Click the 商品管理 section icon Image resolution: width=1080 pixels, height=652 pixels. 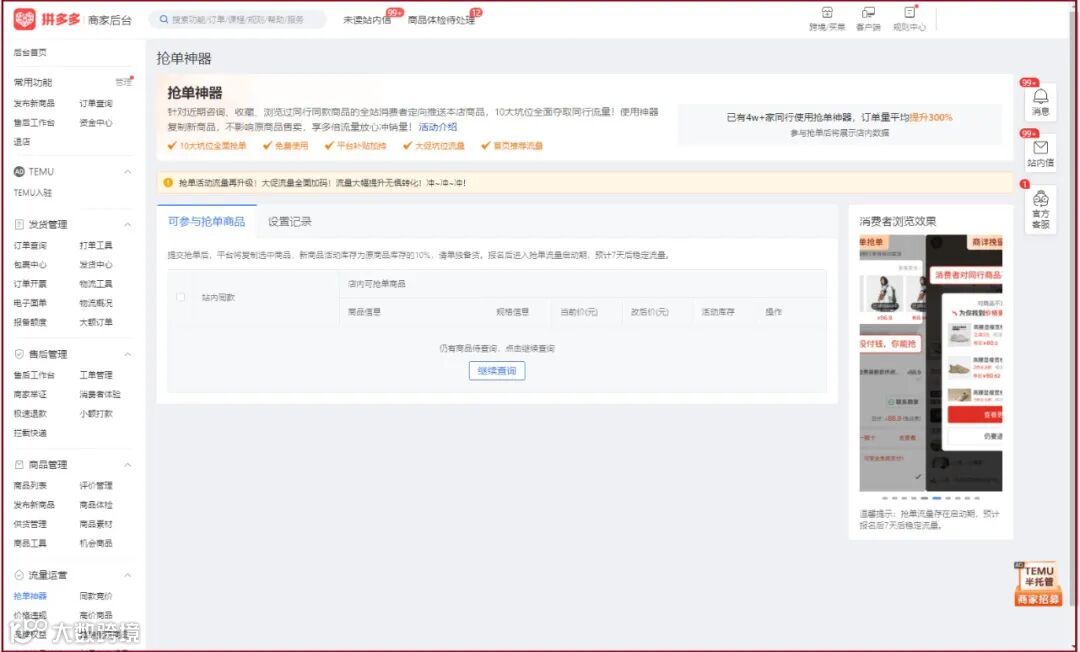pyautogui.click(x=19, y=465)
